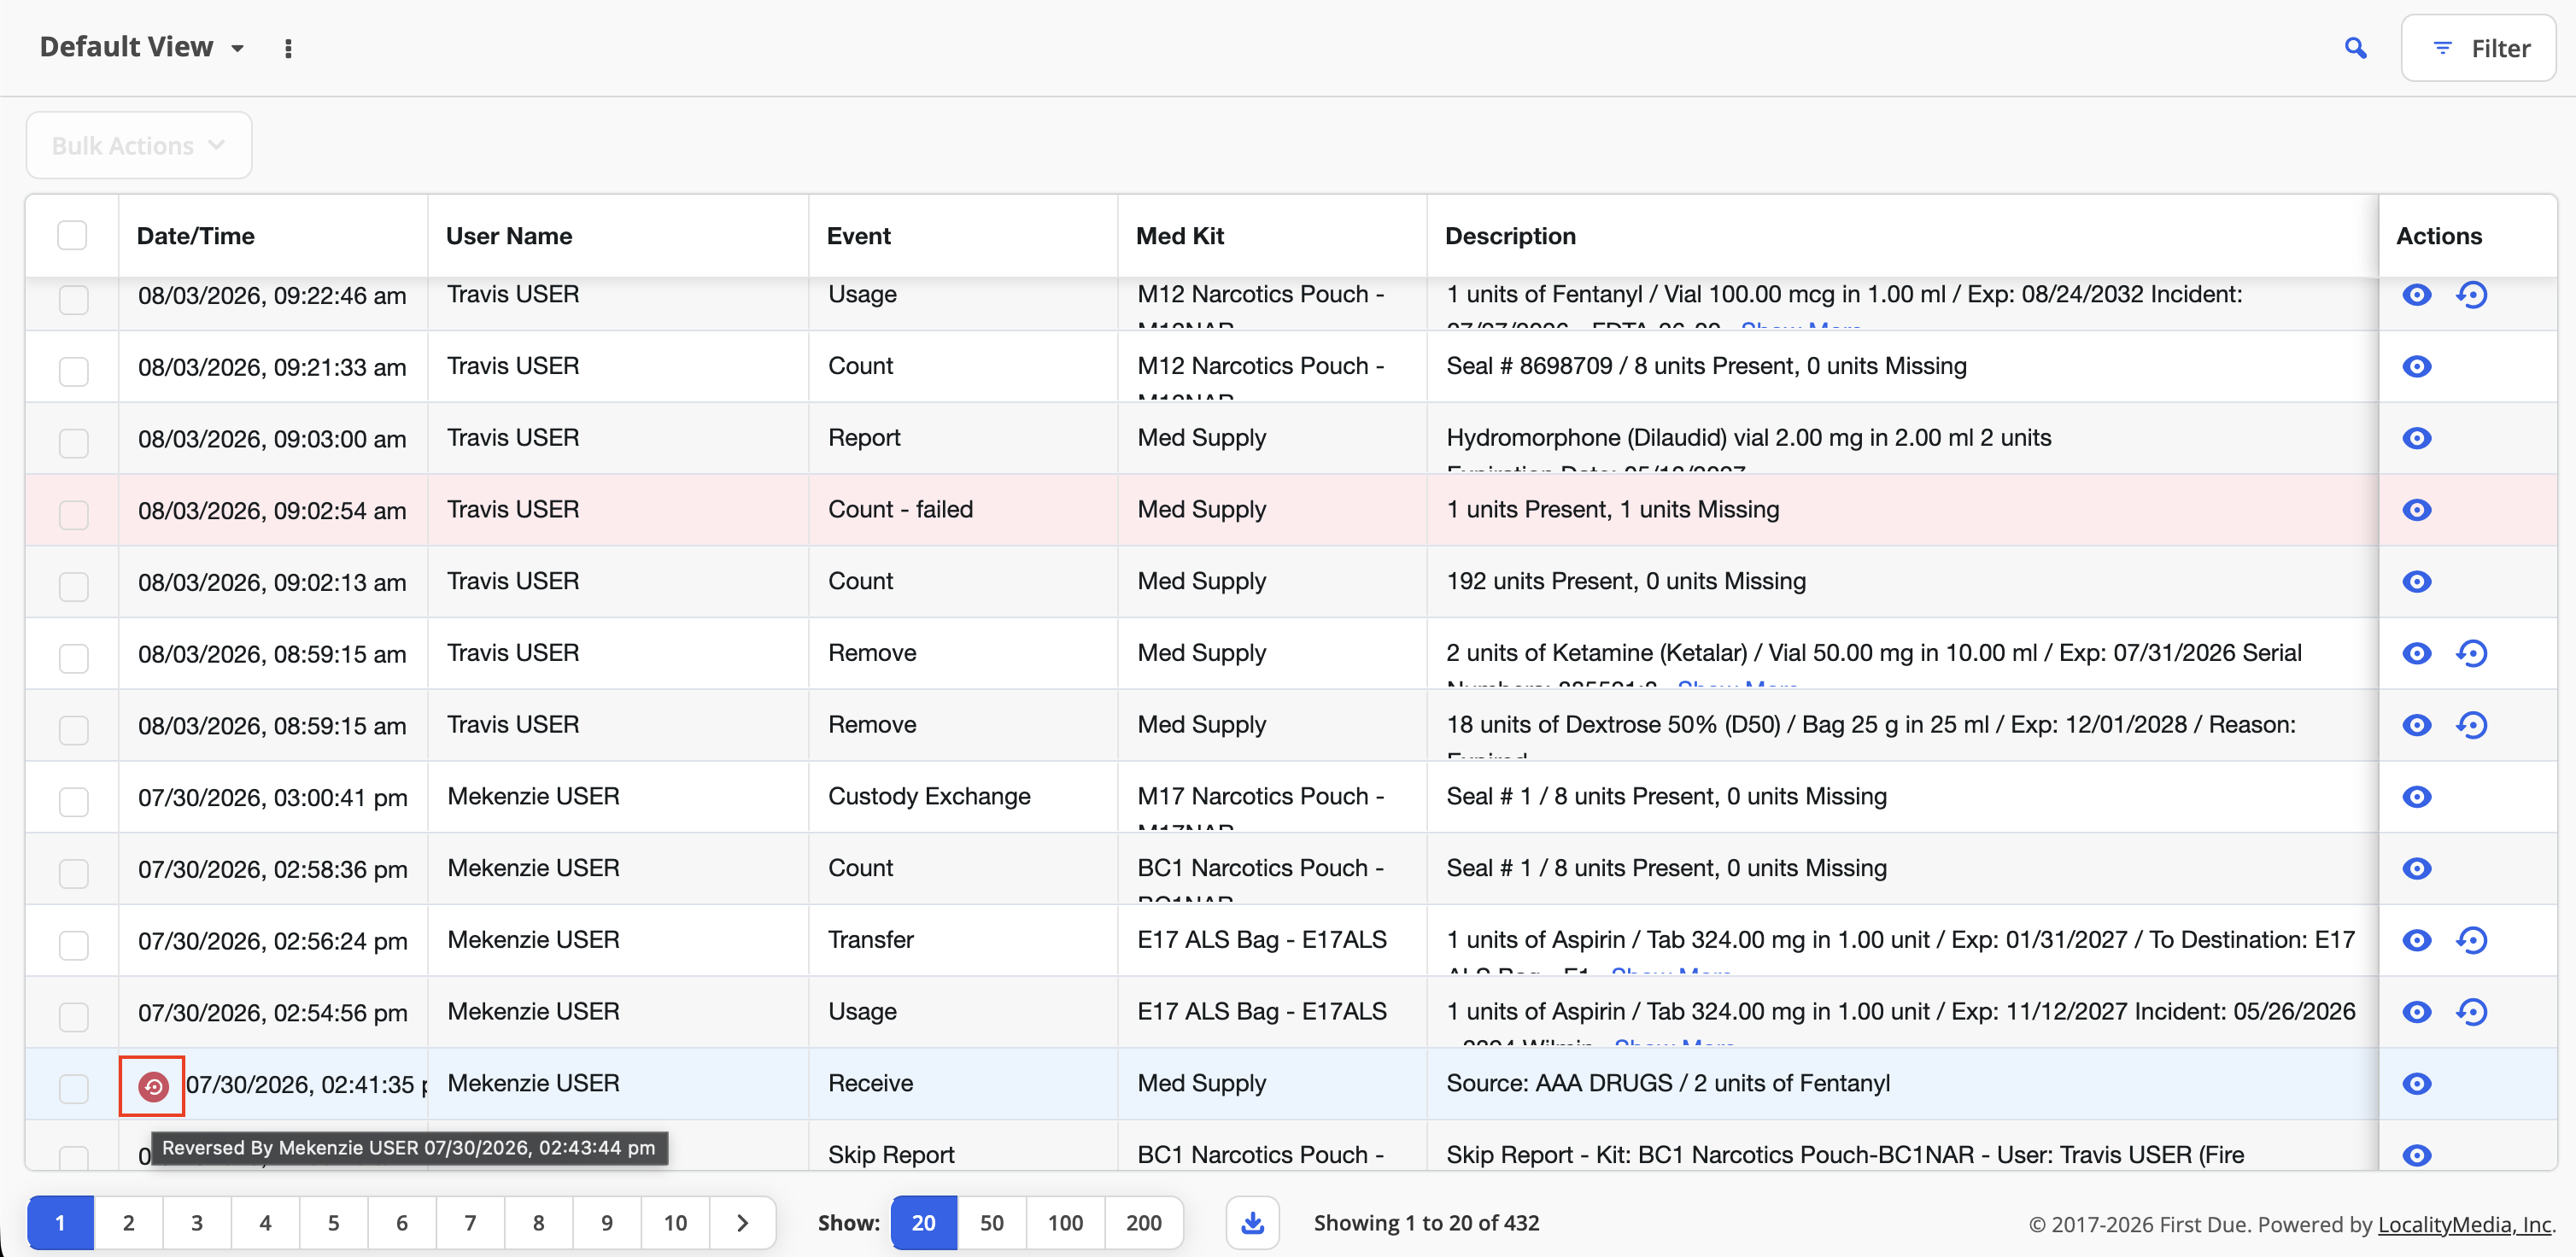The height and width of the screenshot is (1257, 2576).
Task: Expand the Default View dropdown
Action: (142, 47)
